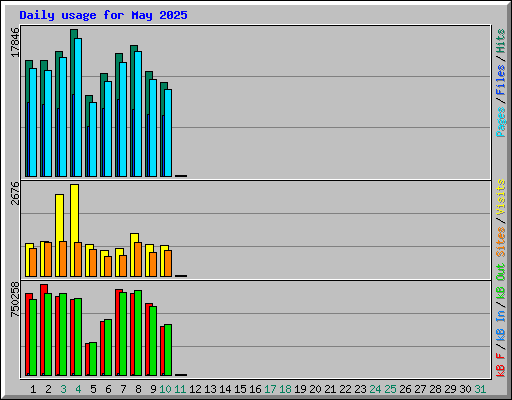The height and width of the screenshot is (400, 512).
Task: Click the kB F legend label
Action: [501, 365]
